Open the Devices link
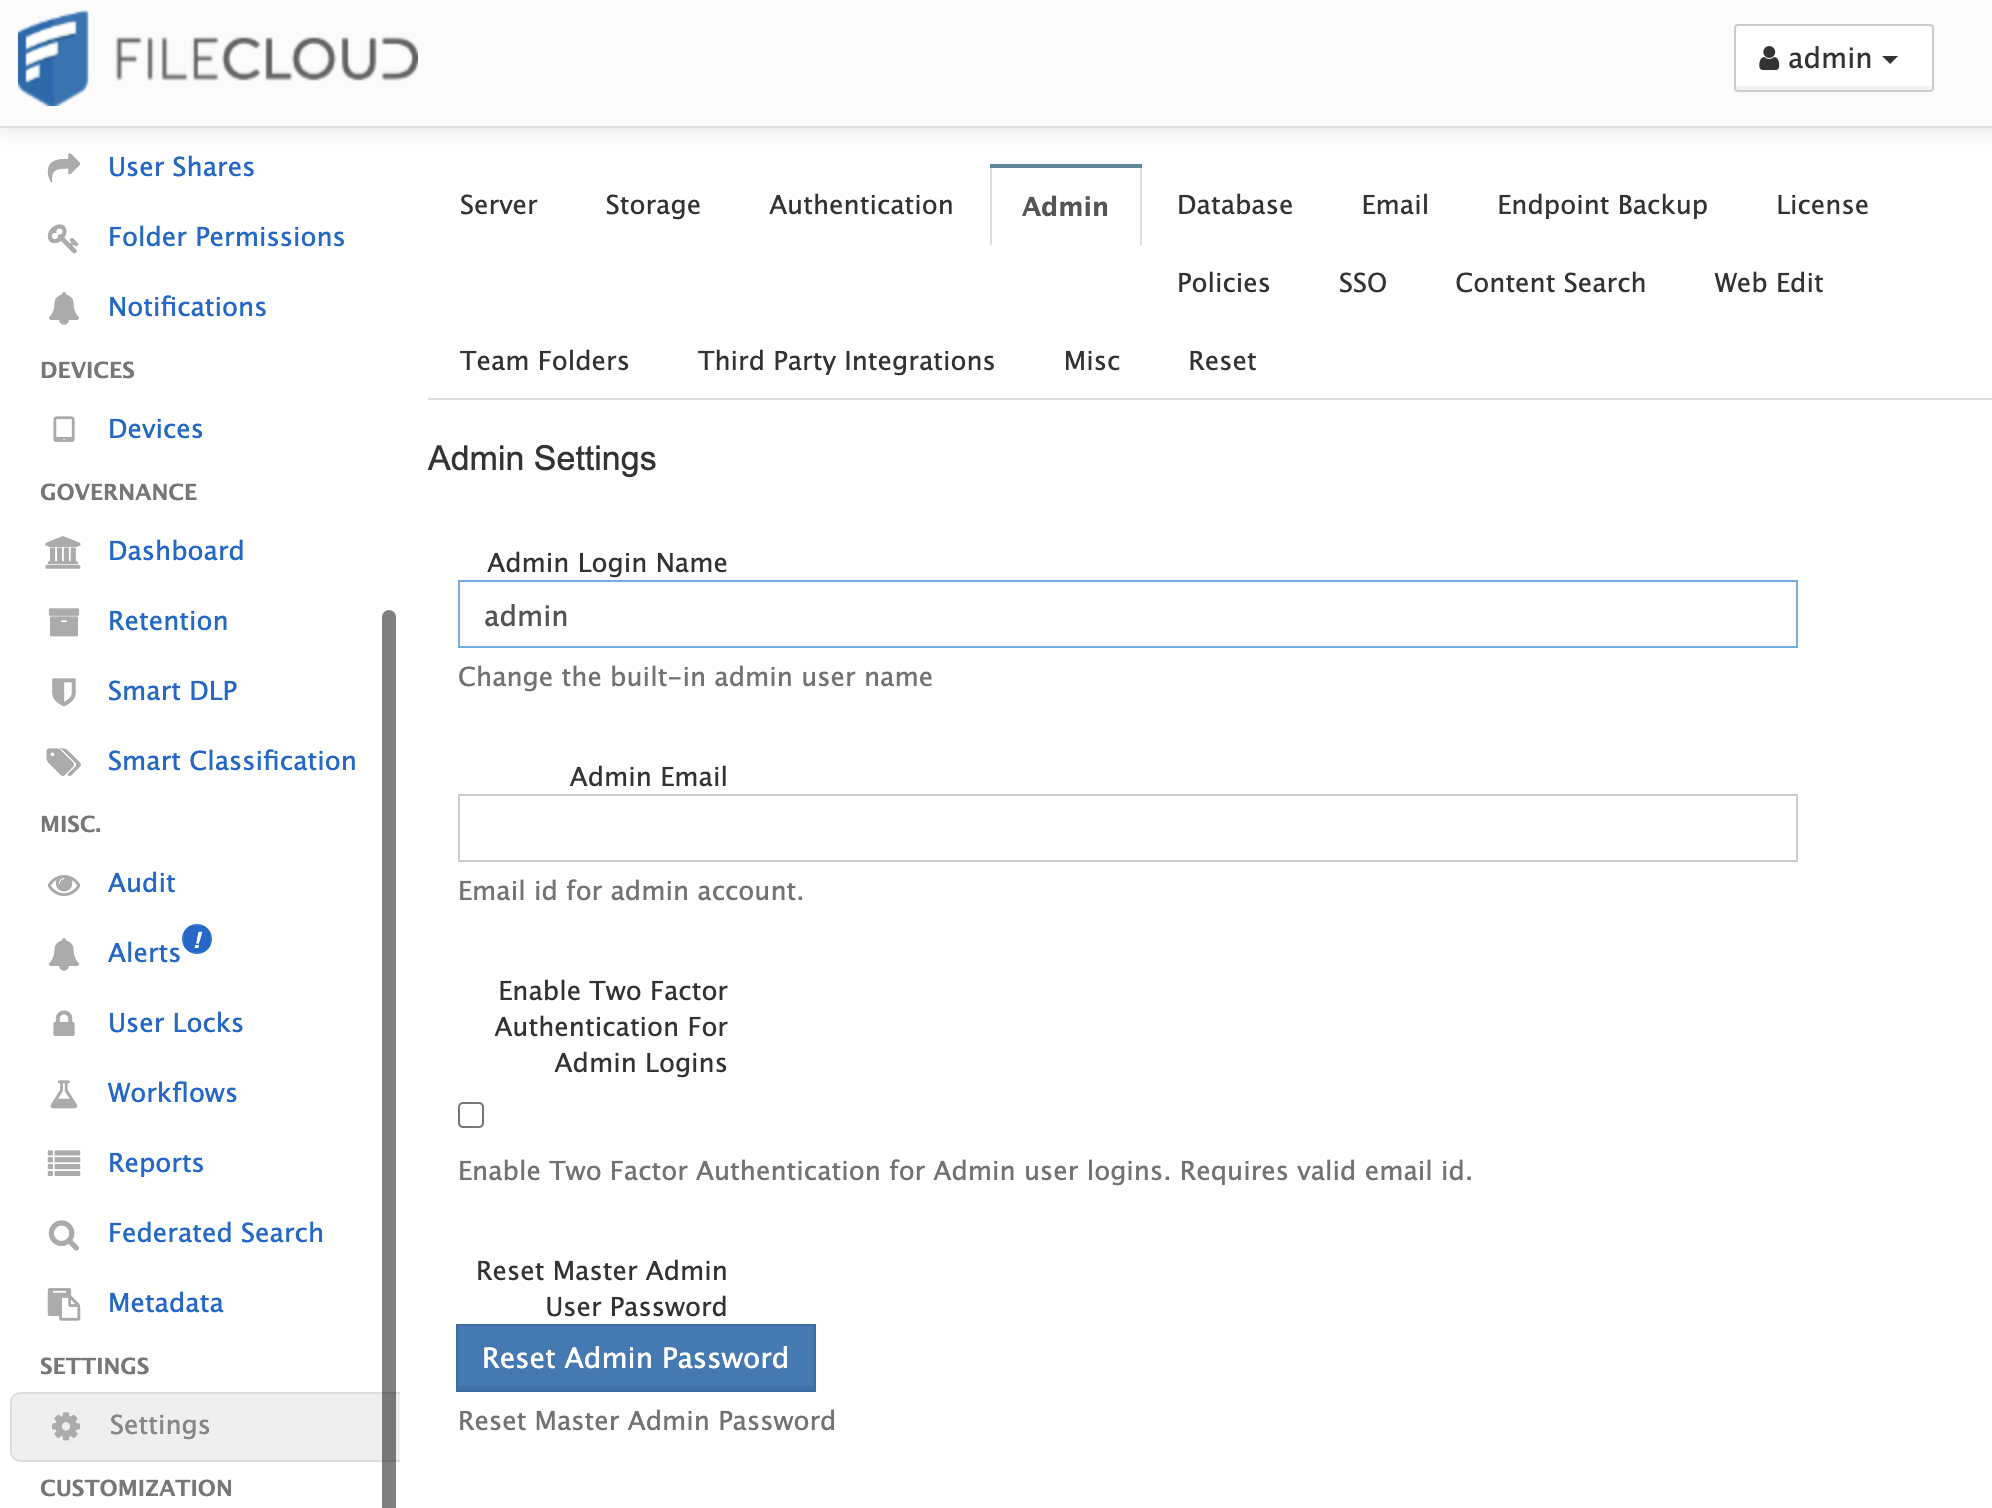This screenshot has height=1508, width=1992. 155,429
